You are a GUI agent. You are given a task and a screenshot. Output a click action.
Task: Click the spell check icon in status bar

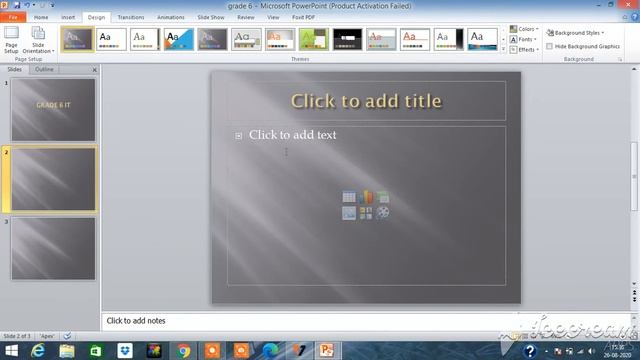[x=67, y=336]
